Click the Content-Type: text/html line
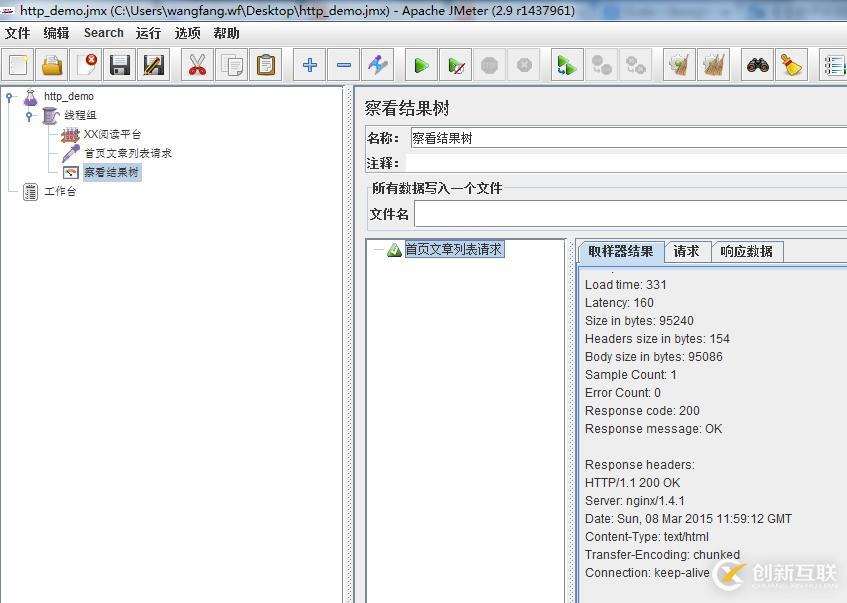 pyautogui.click(x=647, y=537)
